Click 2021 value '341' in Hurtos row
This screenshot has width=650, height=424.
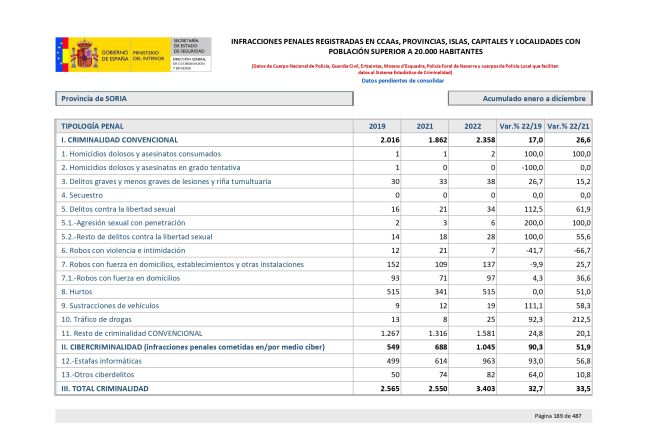pos(441,292)
